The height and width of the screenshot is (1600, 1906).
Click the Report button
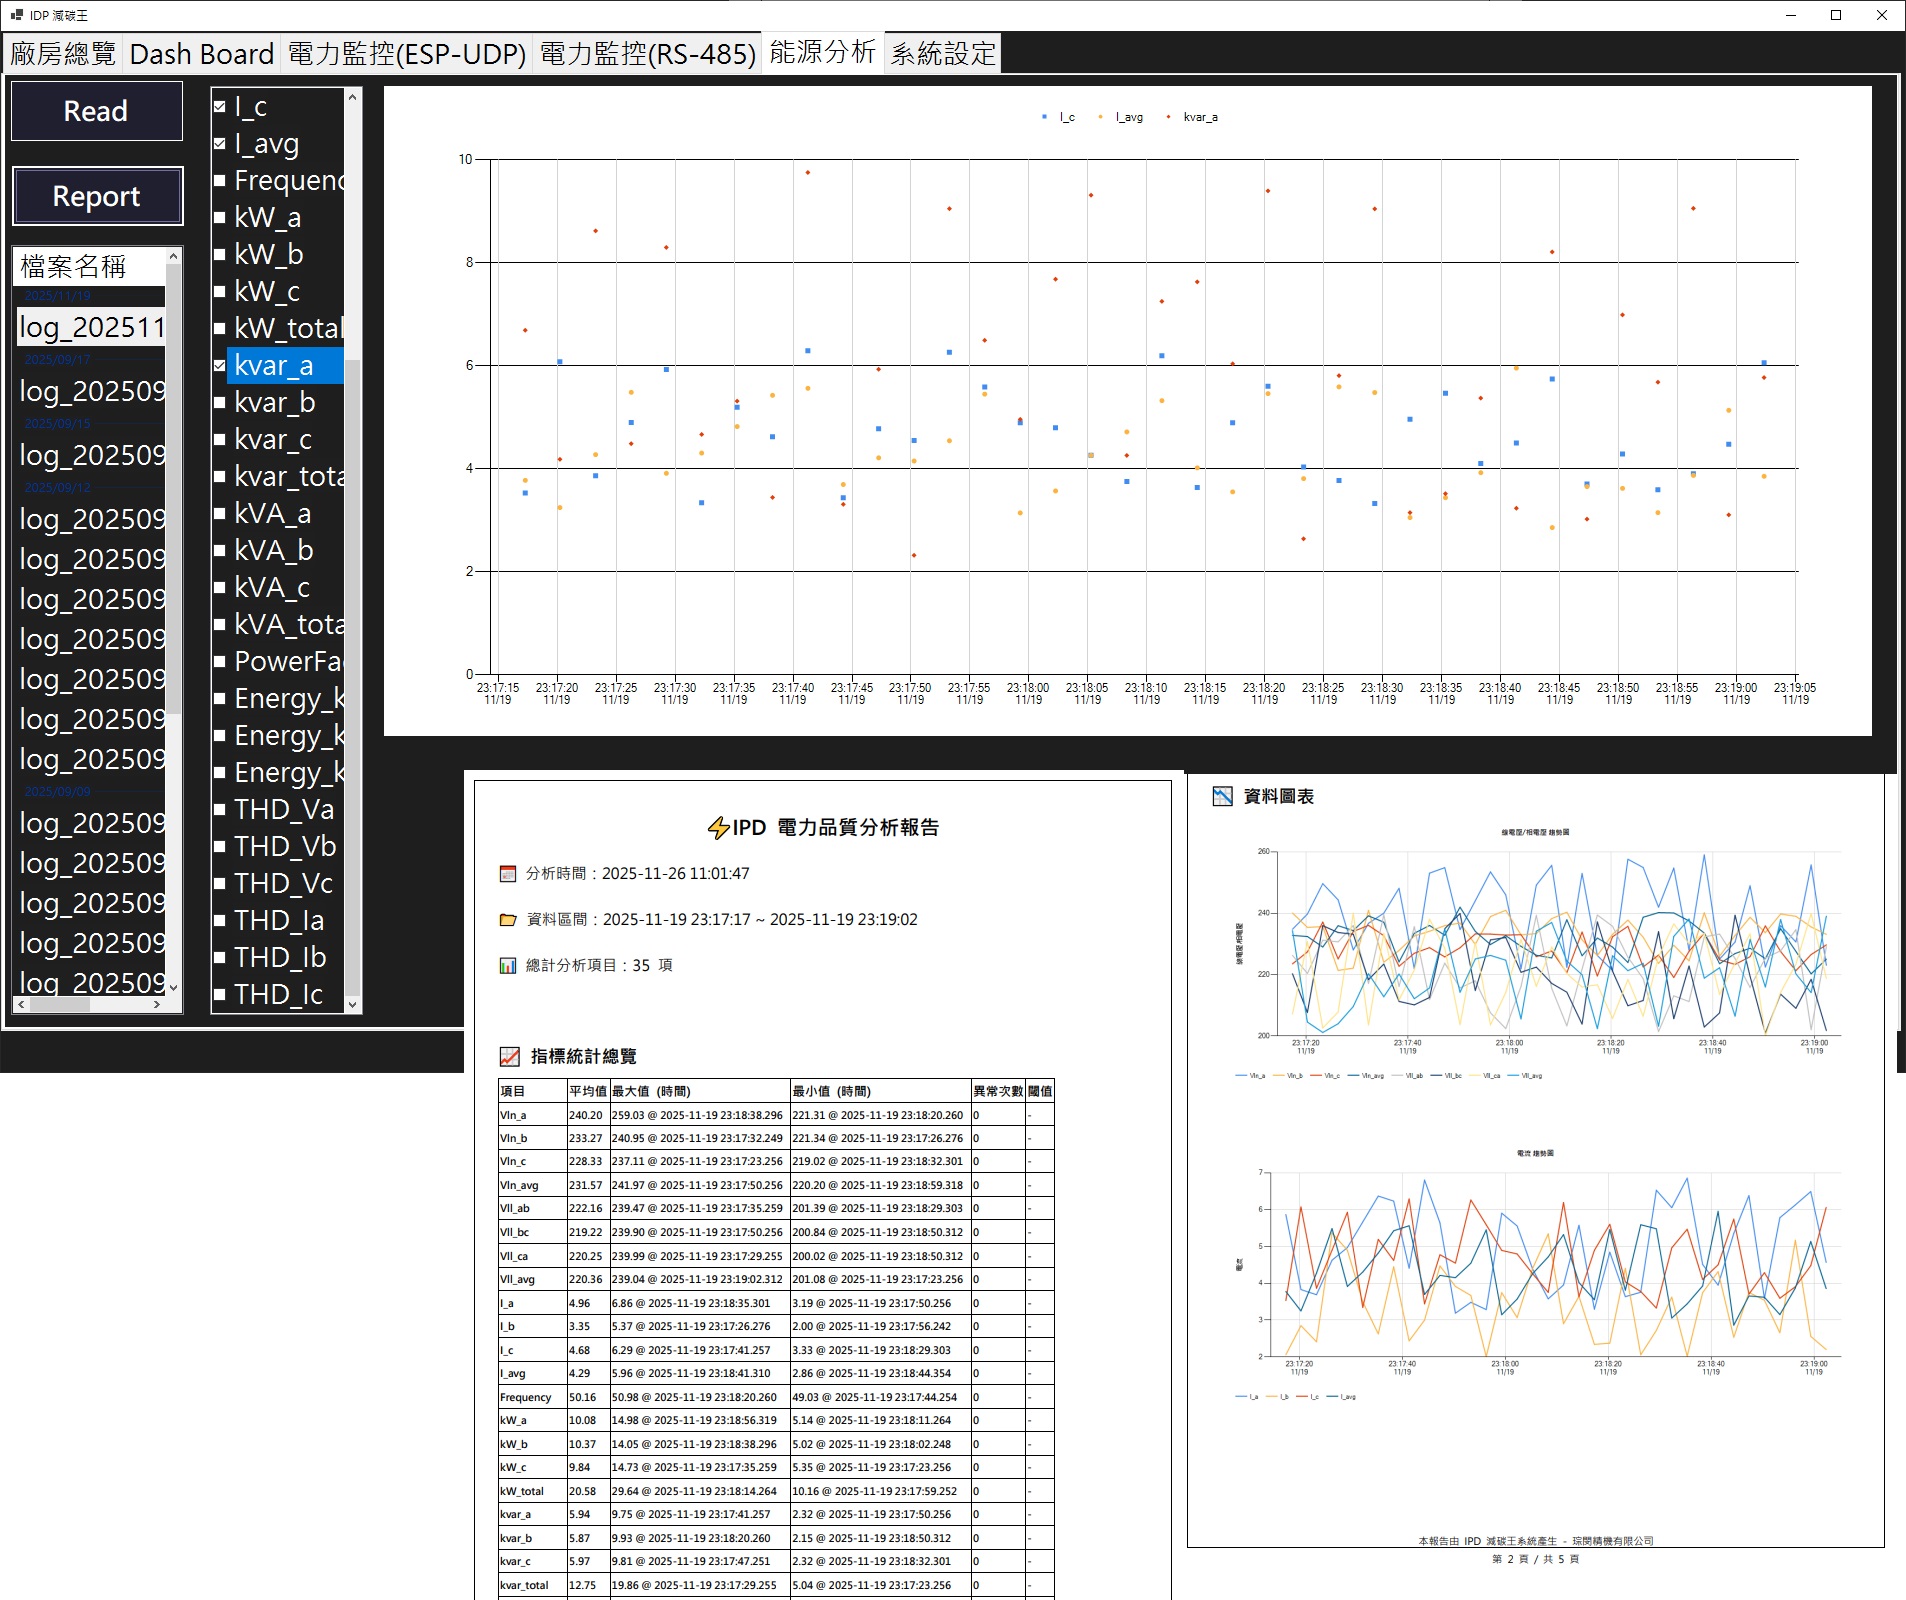(x=97, y=196)
